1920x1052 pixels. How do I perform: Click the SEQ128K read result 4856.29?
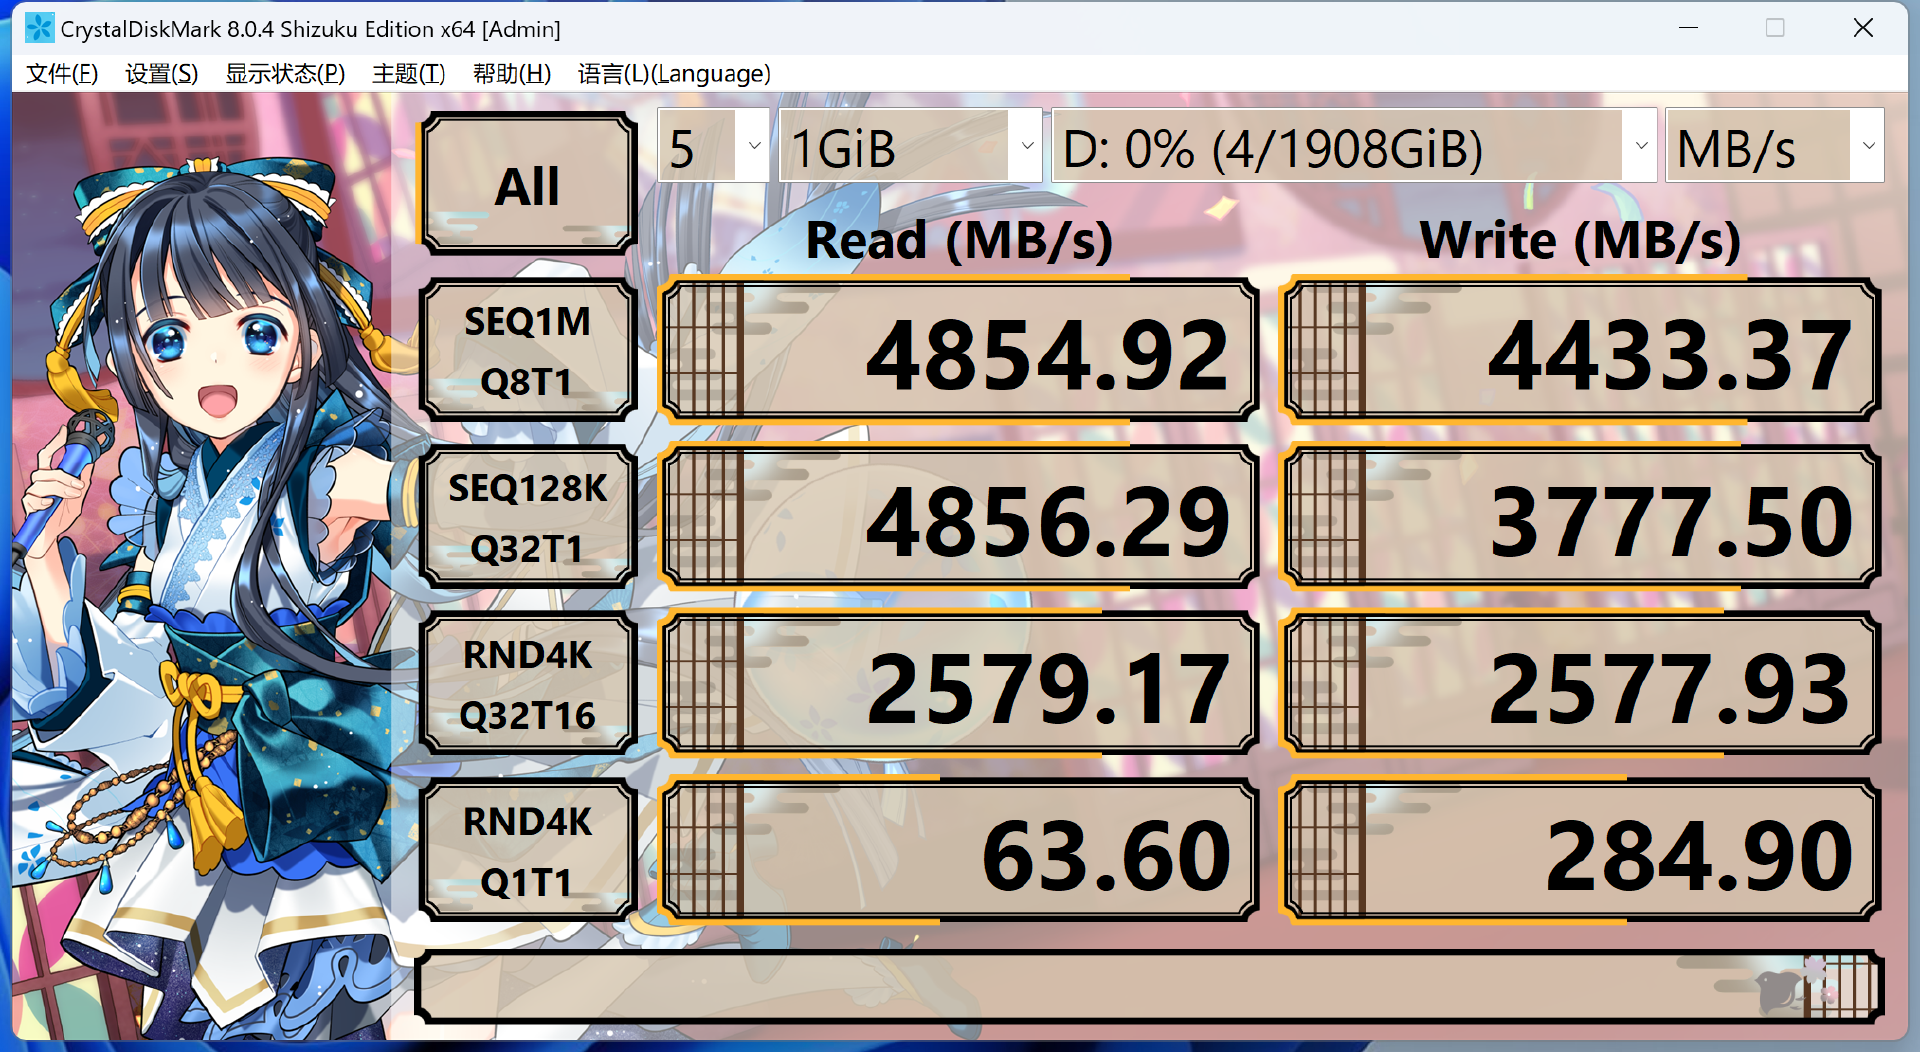click(959, 517)
